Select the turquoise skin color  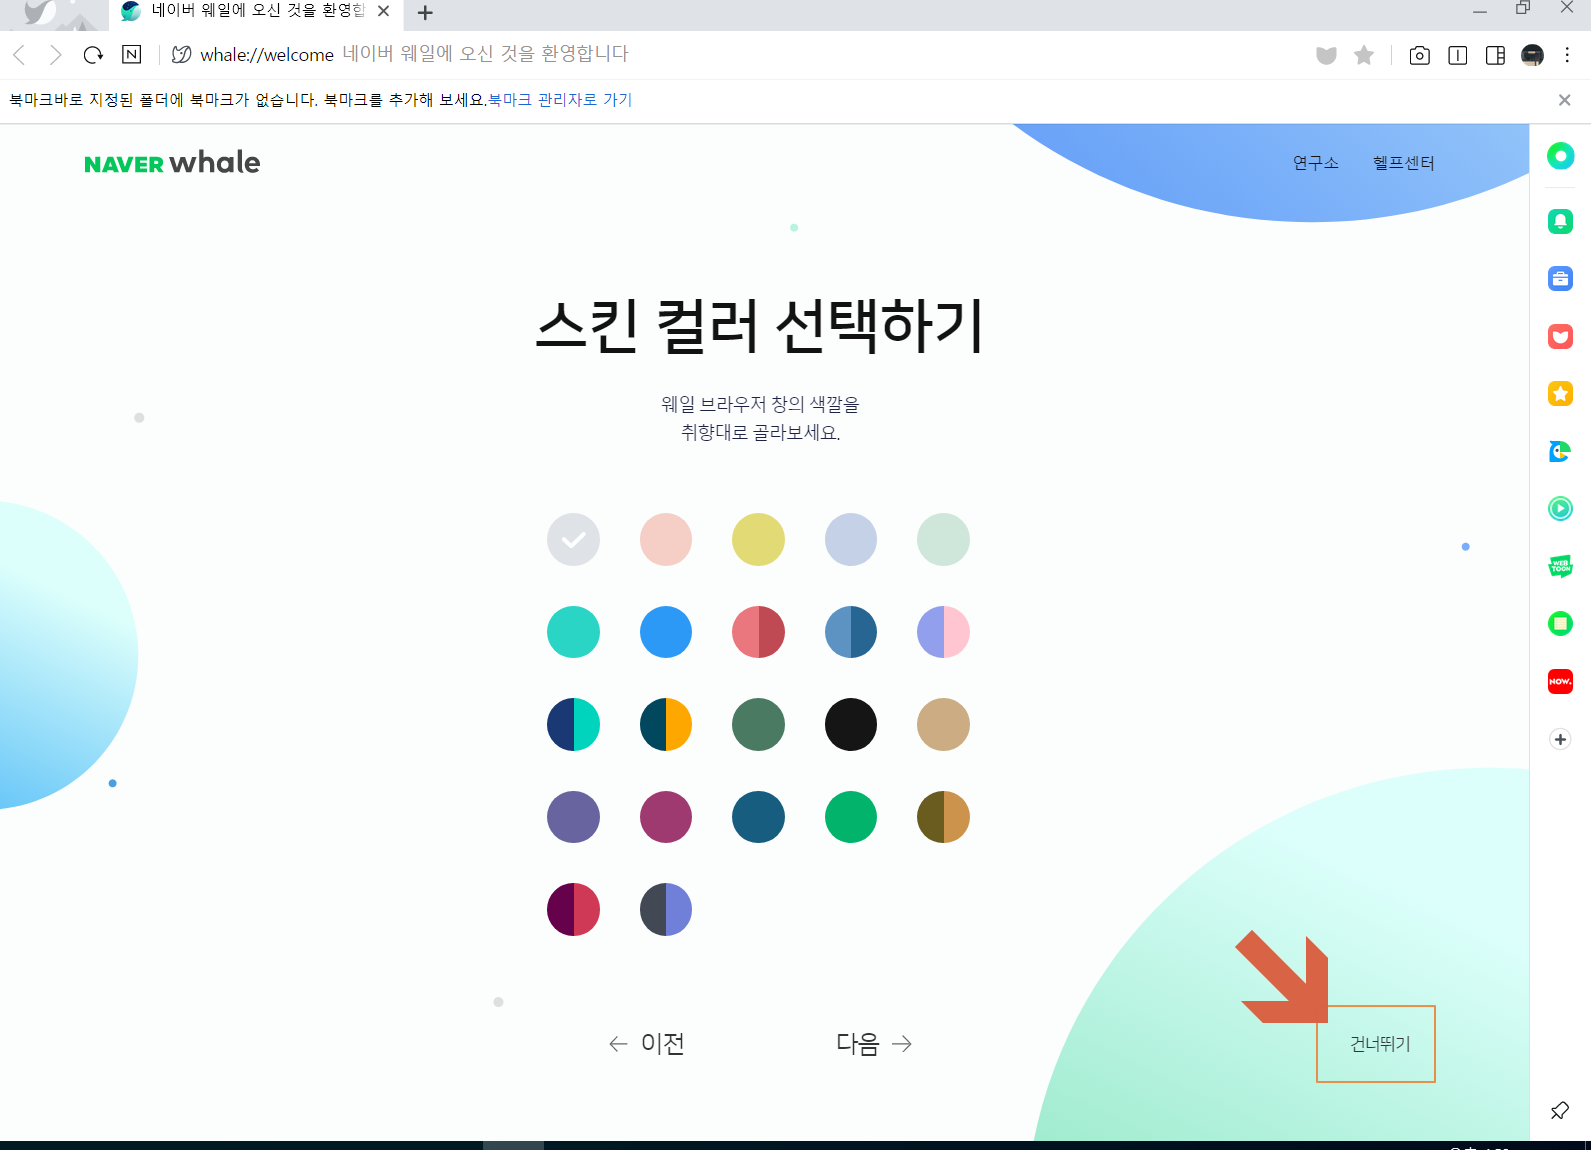pyautogui.click(x=574, y=632)
